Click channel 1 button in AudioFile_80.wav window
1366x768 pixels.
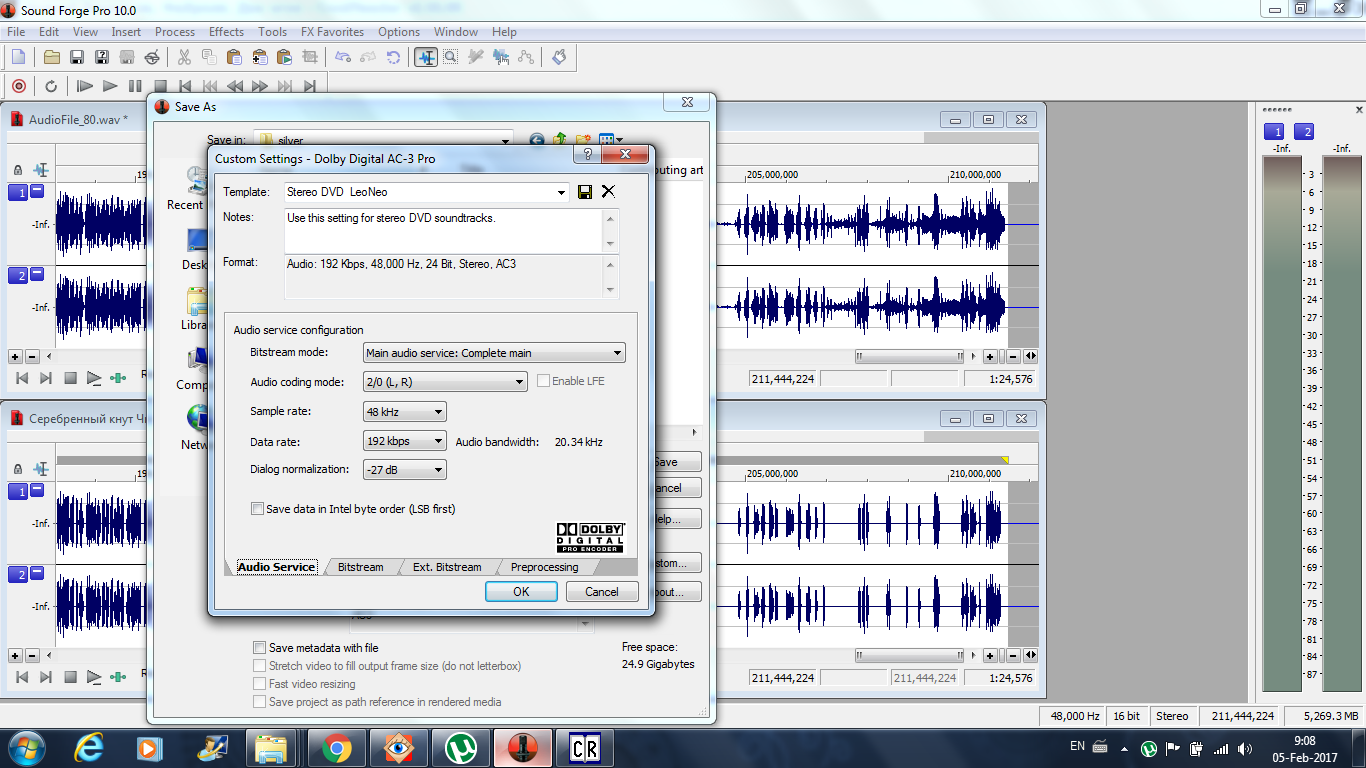click(18, 192)
